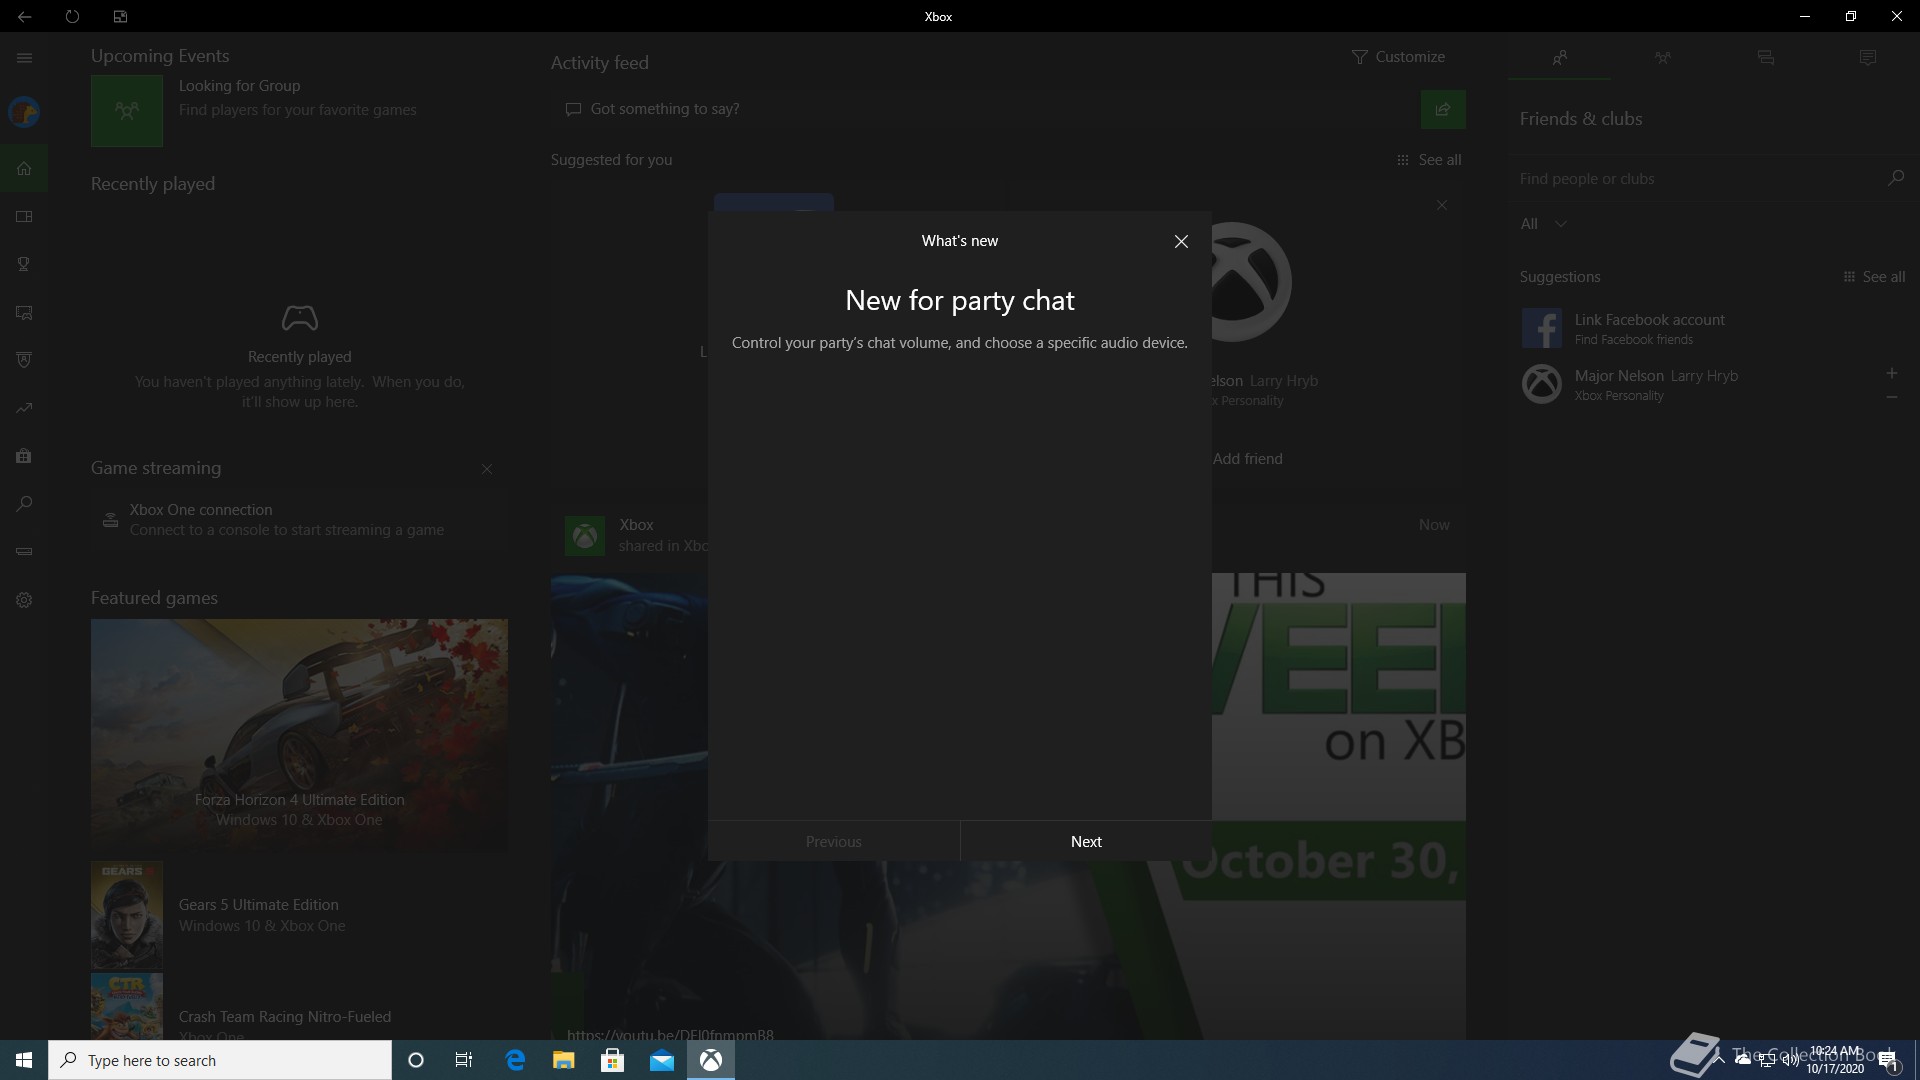Open Achievements trophy icon
Screen dimensions: 1920x1080
pos(24,264)
